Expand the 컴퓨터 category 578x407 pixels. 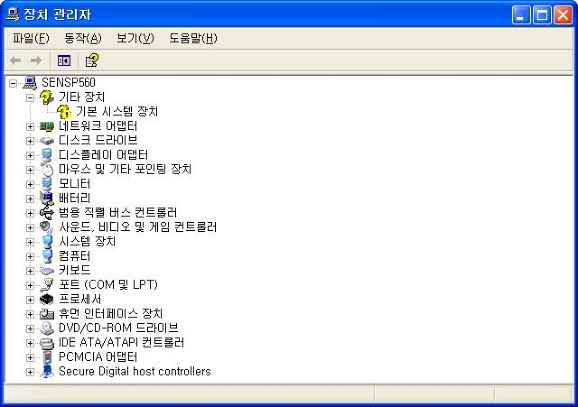pyautogui.click(x=30, y=257)
